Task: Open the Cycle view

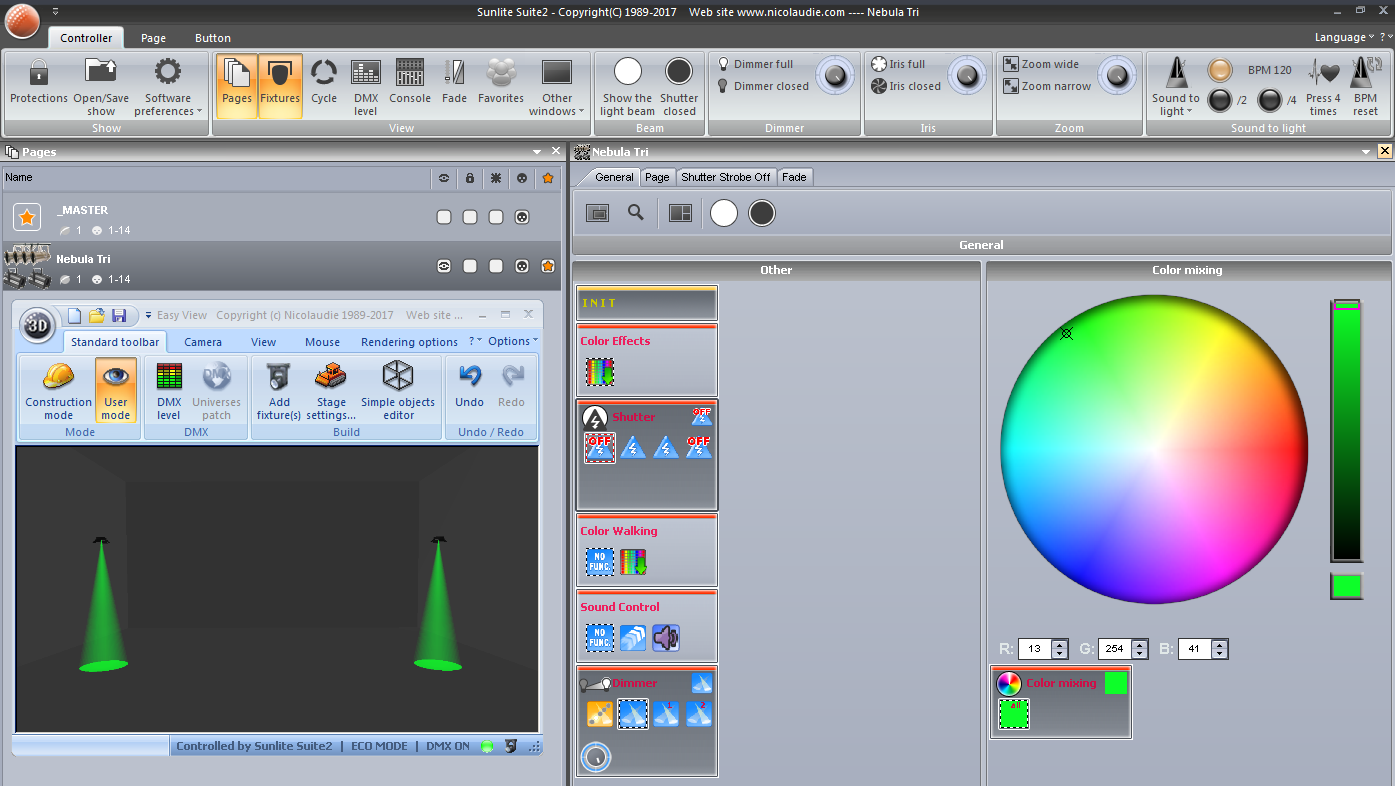Action: 324,83
